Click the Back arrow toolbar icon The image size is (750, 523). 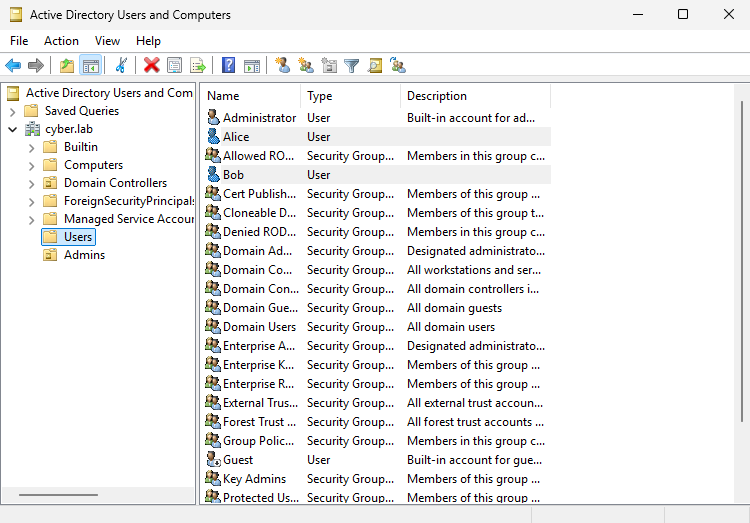pyautogui.click(x=13, y=65)
